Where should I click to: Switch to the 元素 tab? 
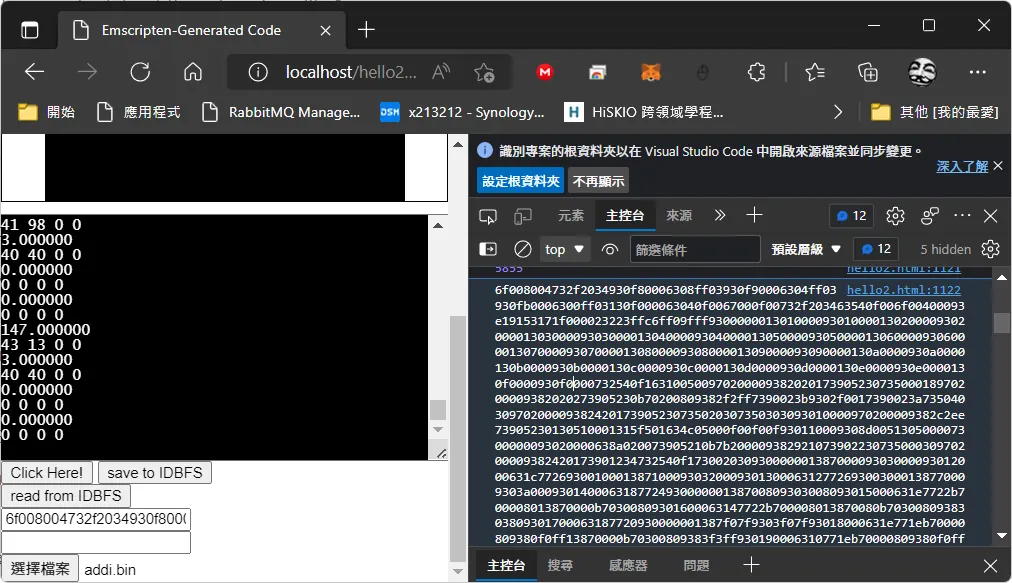[x=571, y=216]
